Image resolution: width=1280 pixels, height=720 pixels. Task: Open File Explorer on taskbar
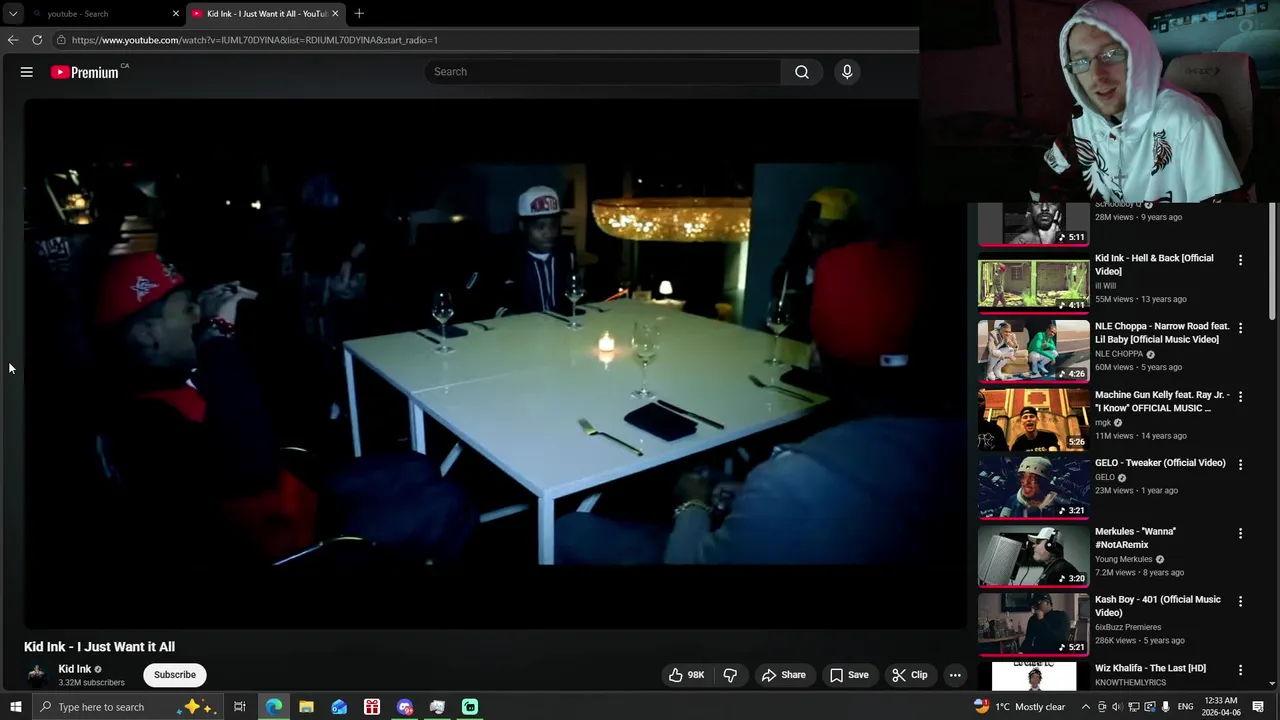point(307,707)
